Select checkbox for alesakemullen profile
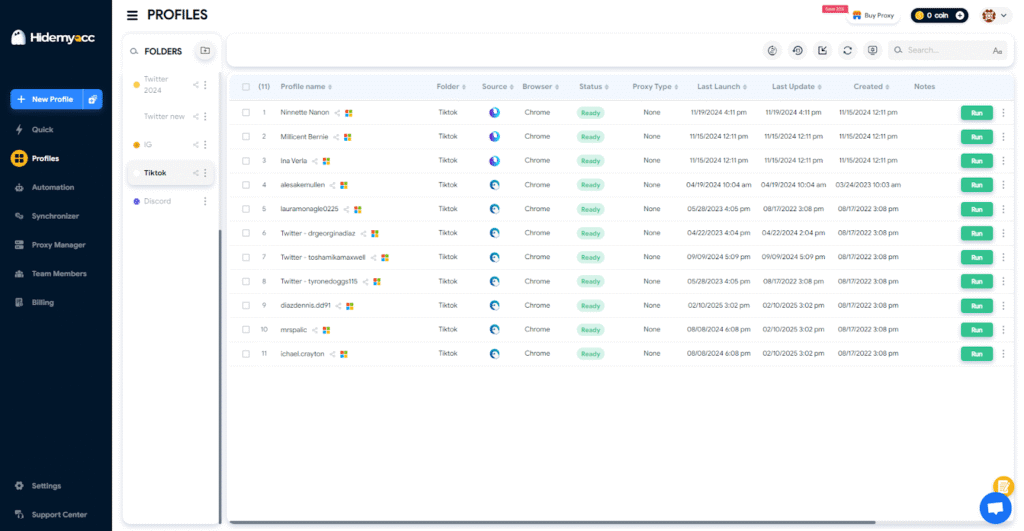 [x=246, y=185]
